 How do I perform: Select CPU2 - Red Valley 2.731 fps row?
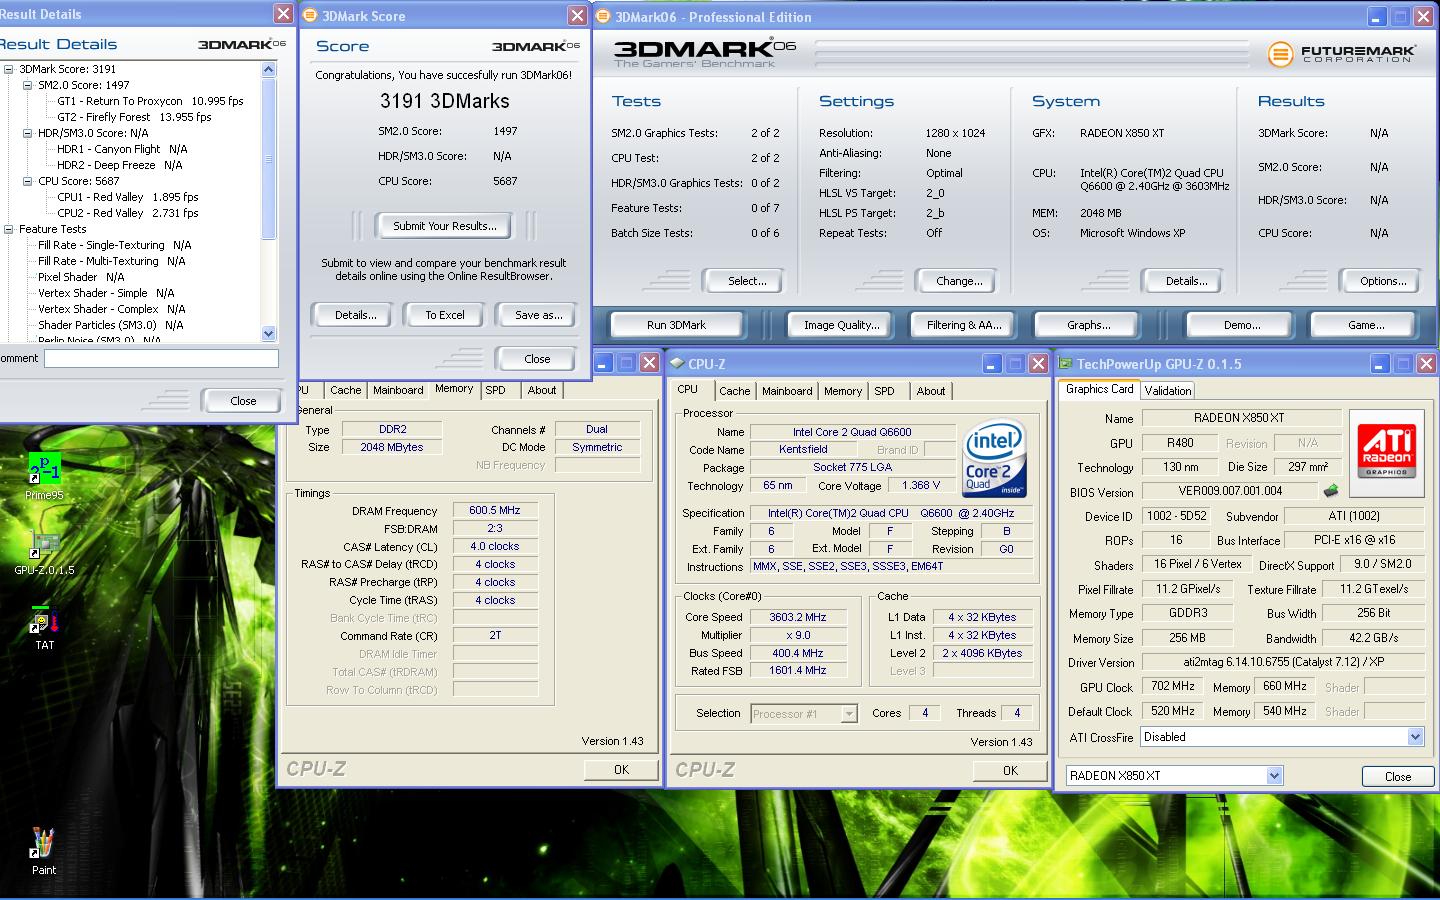click(x=127, y=213)
